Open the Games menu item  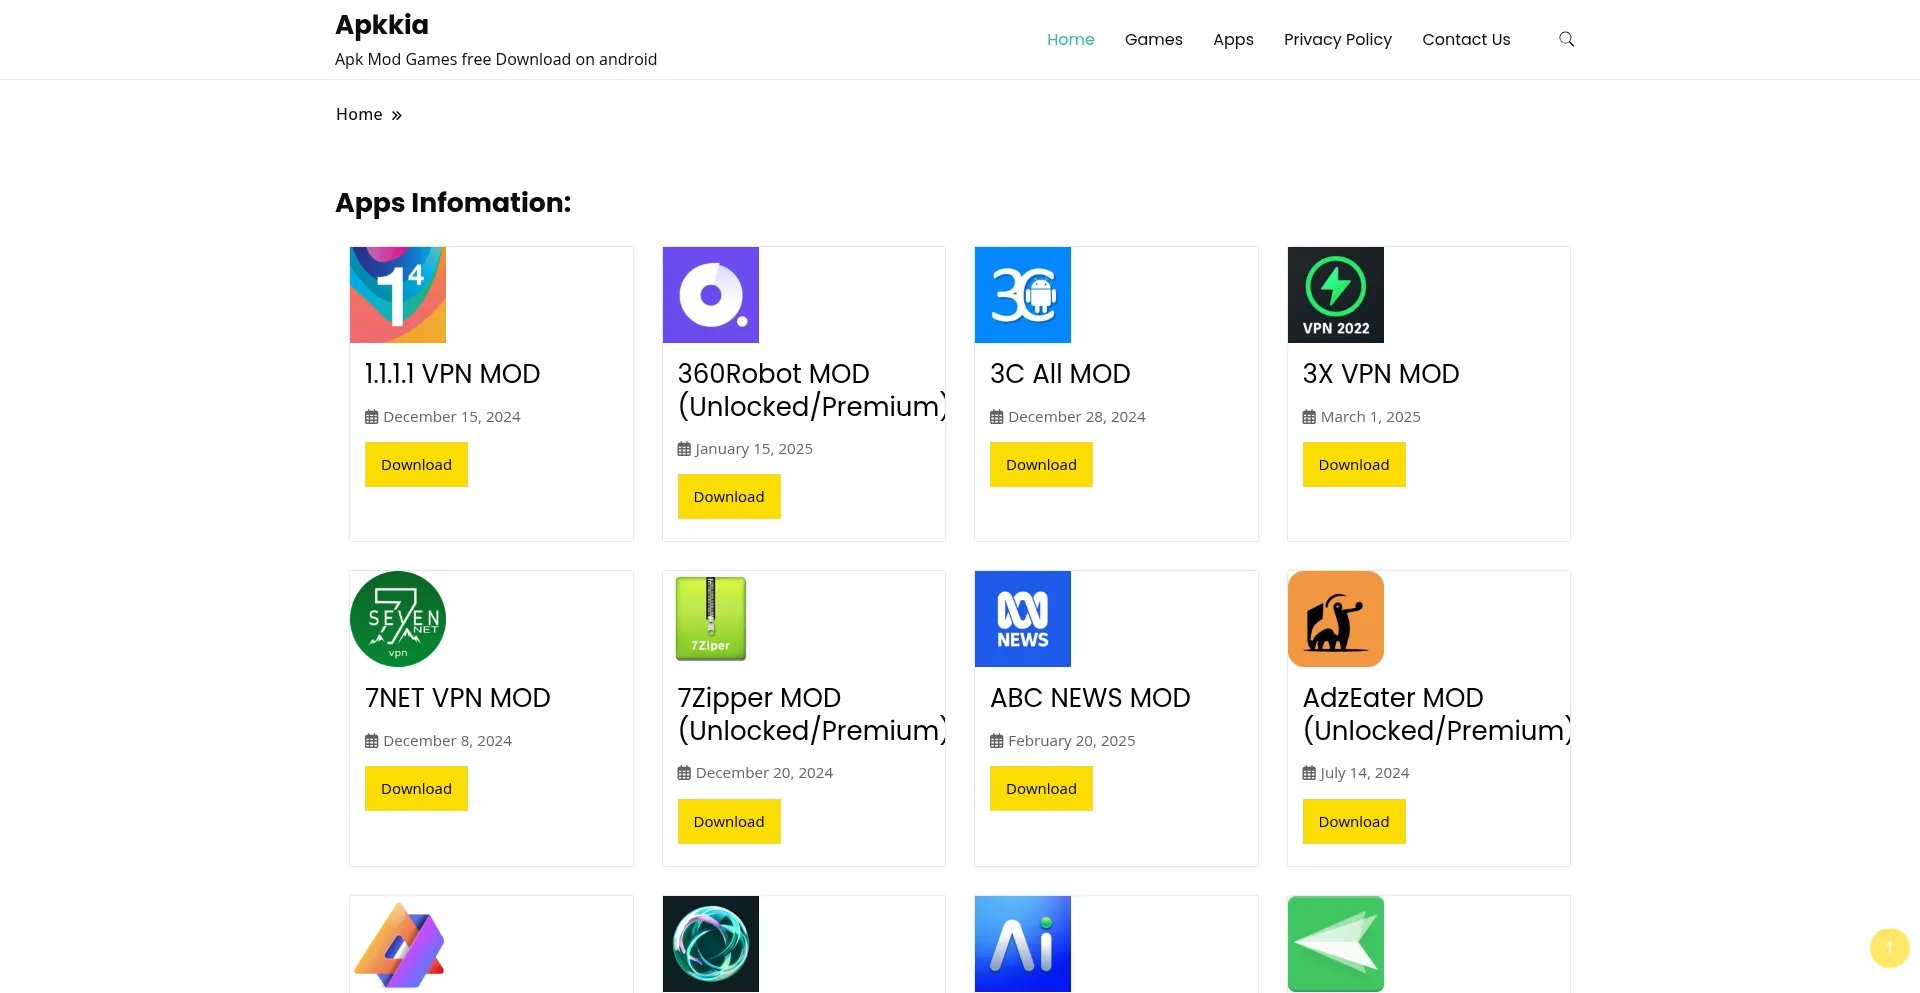pos(1153,39)
